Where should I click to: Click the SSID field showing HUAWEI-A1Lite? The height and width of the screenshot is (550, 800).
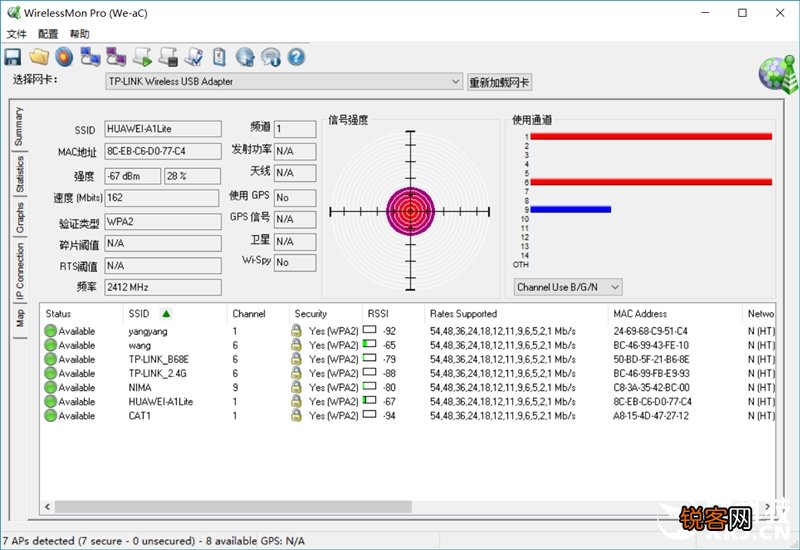[x=163, y=129]
